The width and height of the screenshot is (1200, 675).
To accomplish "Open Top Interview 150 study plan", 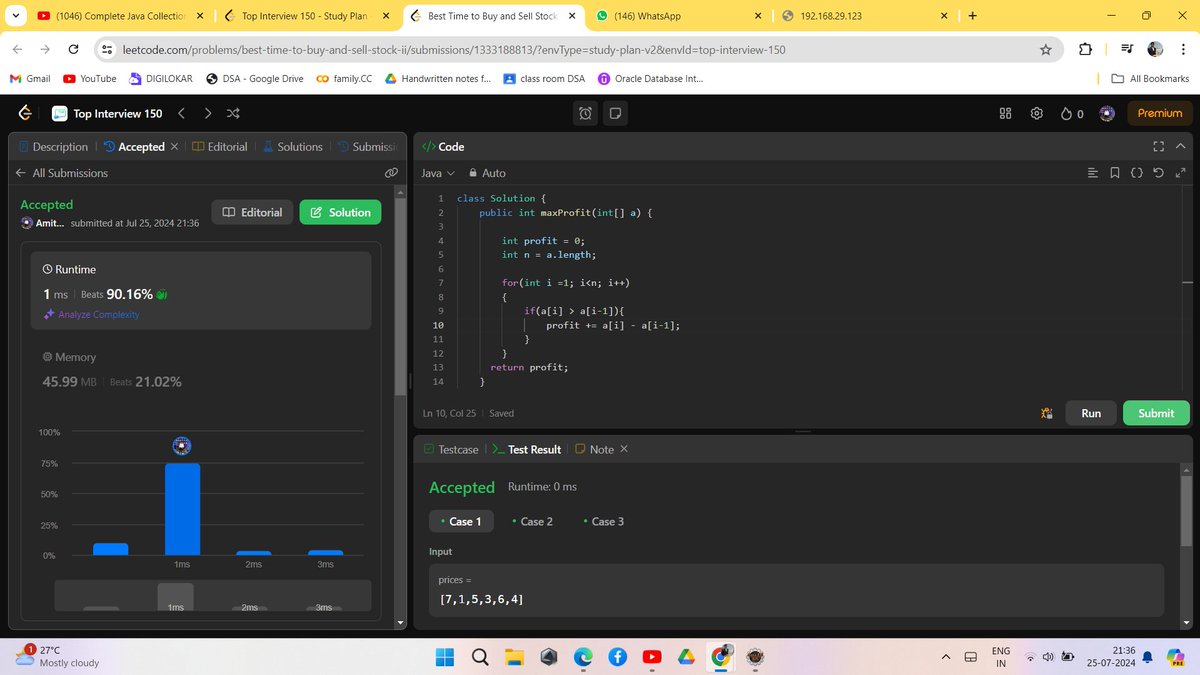I will [x=107, y=113].
